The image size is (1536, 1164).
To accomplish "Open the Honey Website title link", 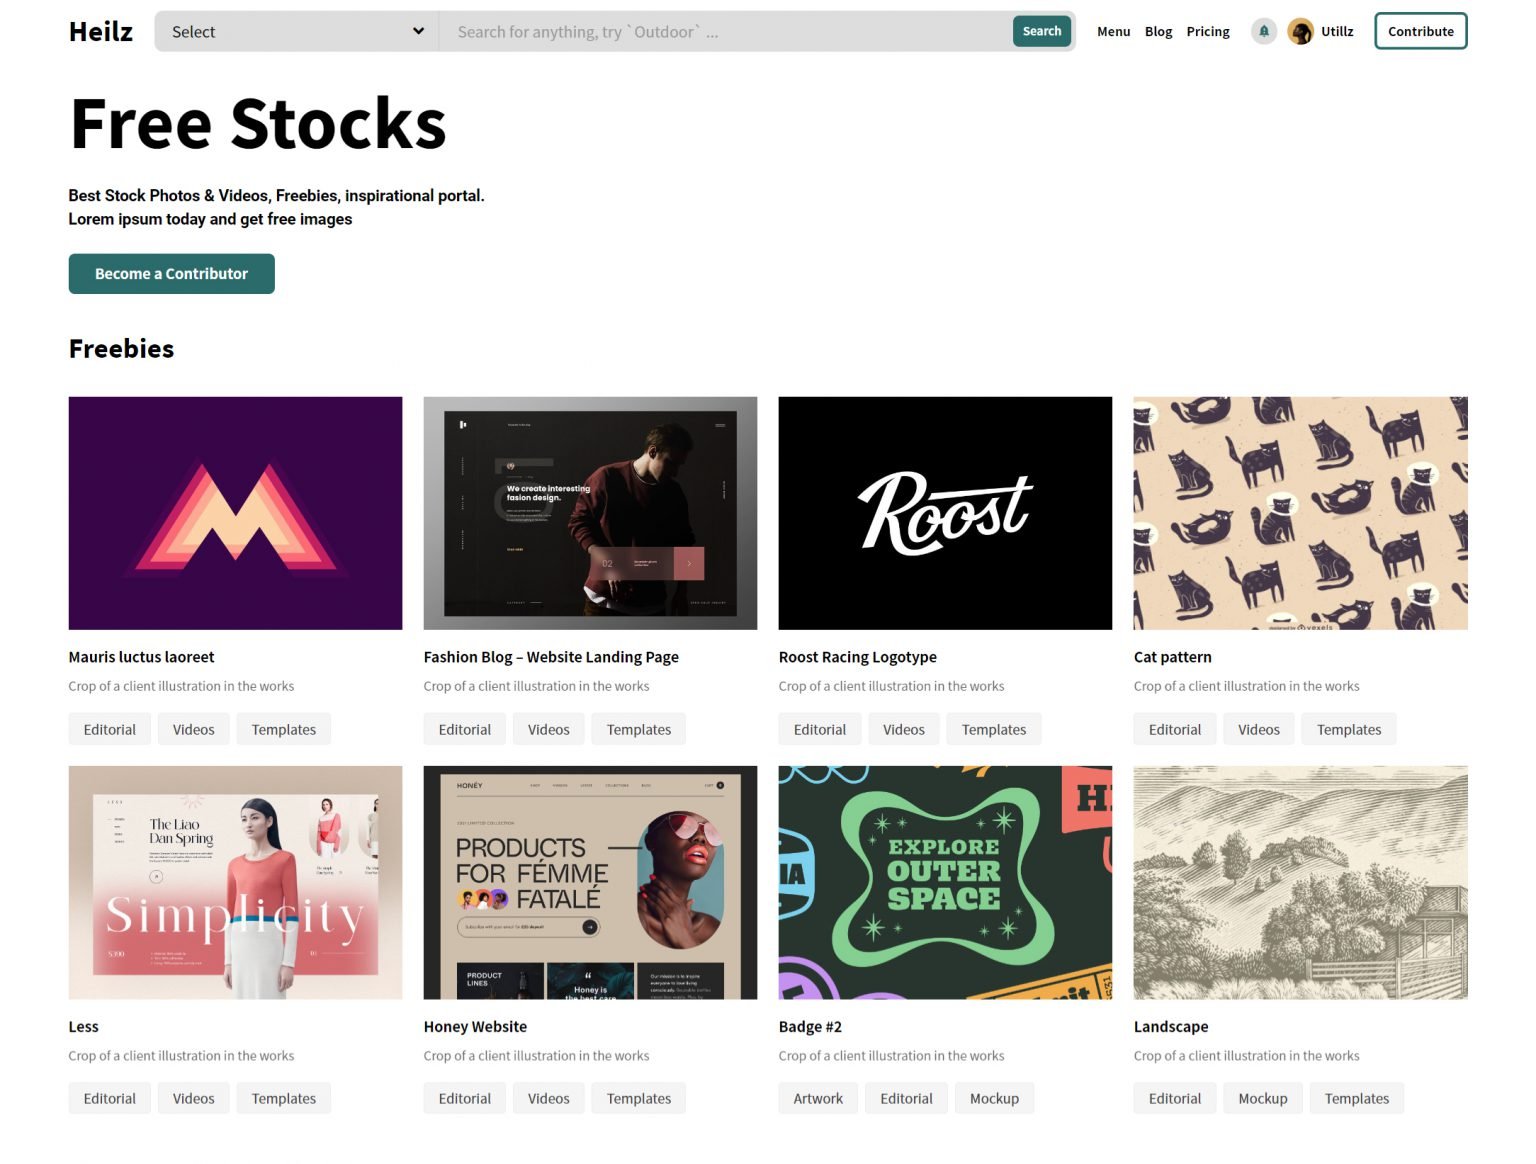I will (475, 1026).
